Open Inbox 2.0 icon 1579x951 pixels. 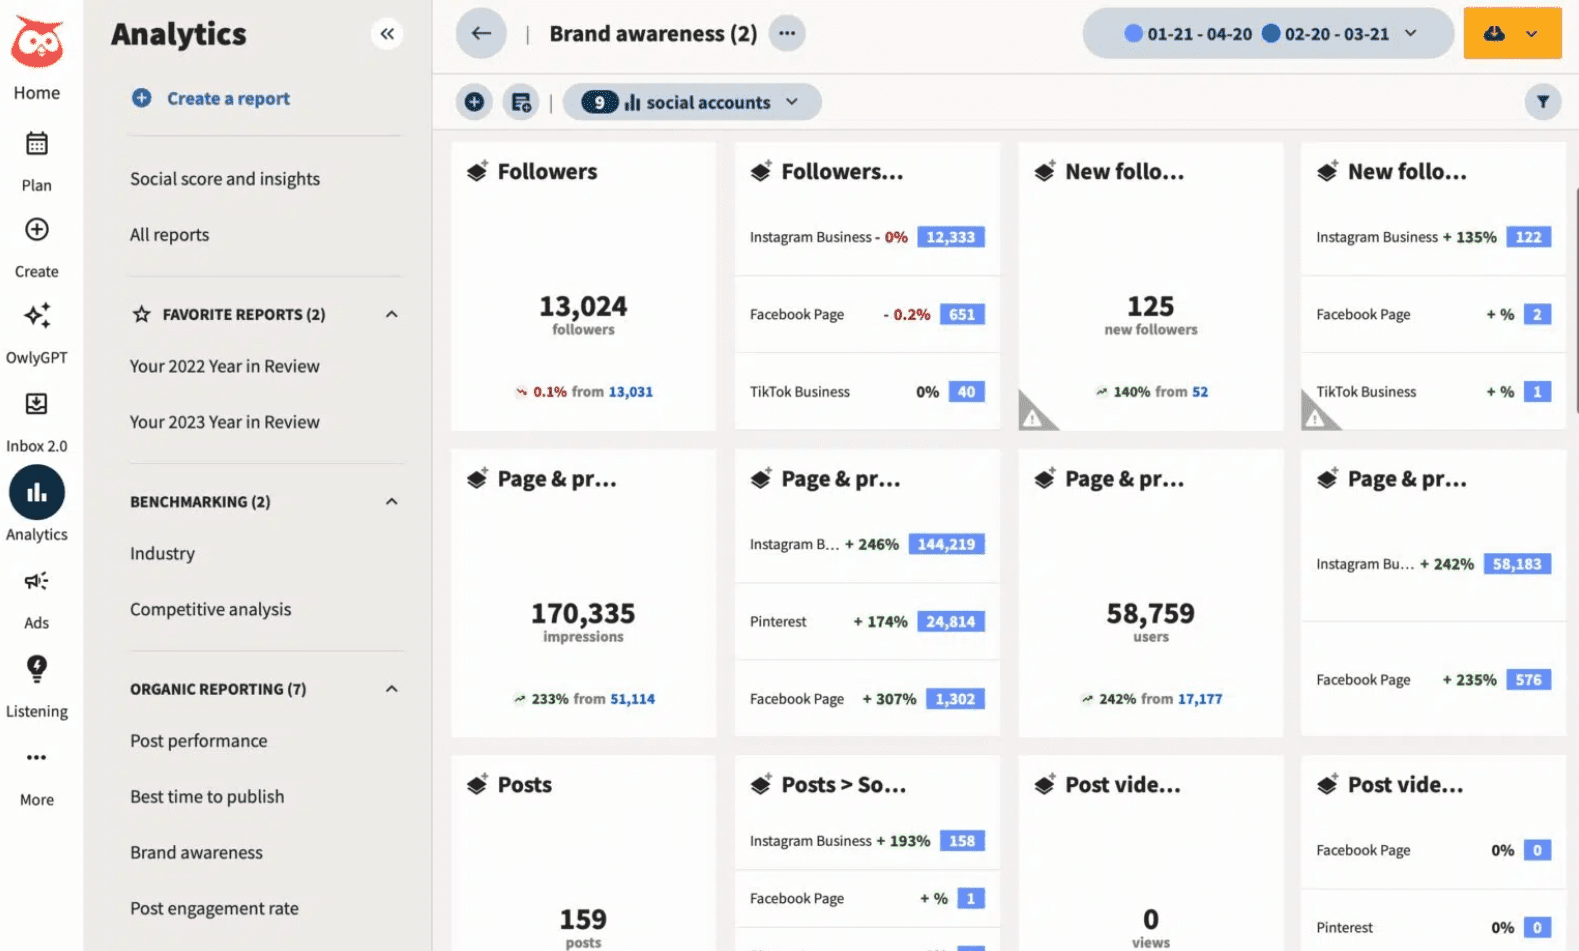[x=37, y=404]
